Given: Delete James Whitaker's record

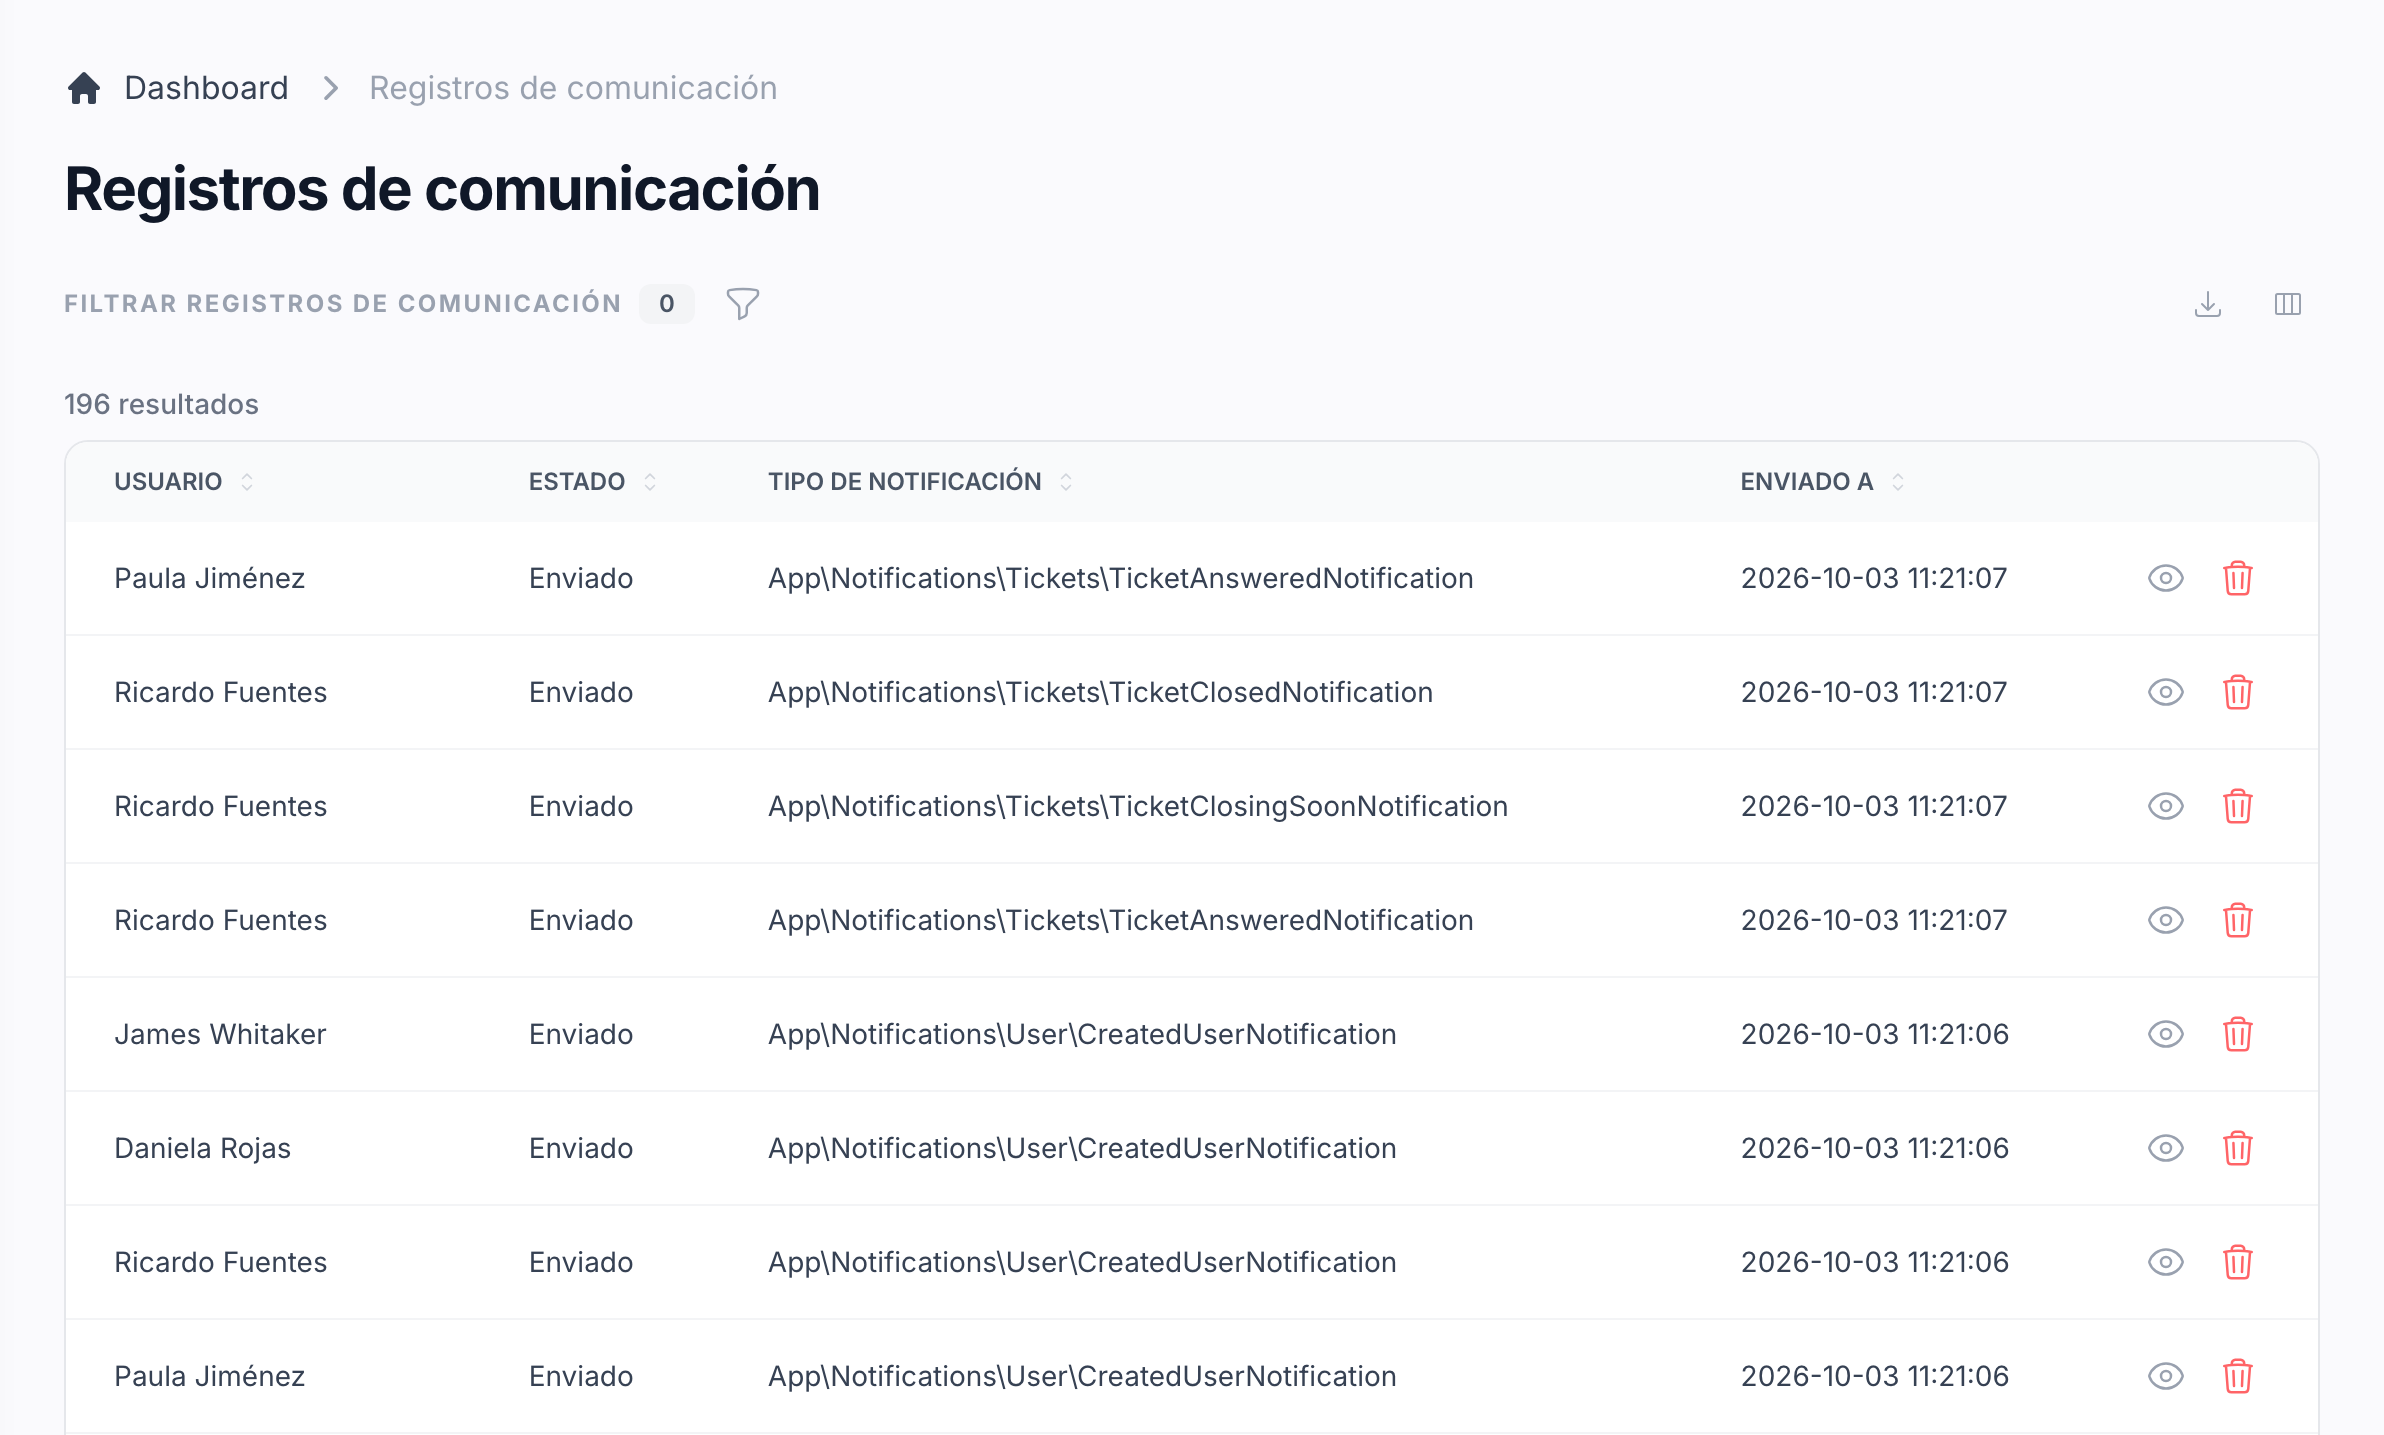Looking at the screenshot, I should (x=2238, y=1034).
